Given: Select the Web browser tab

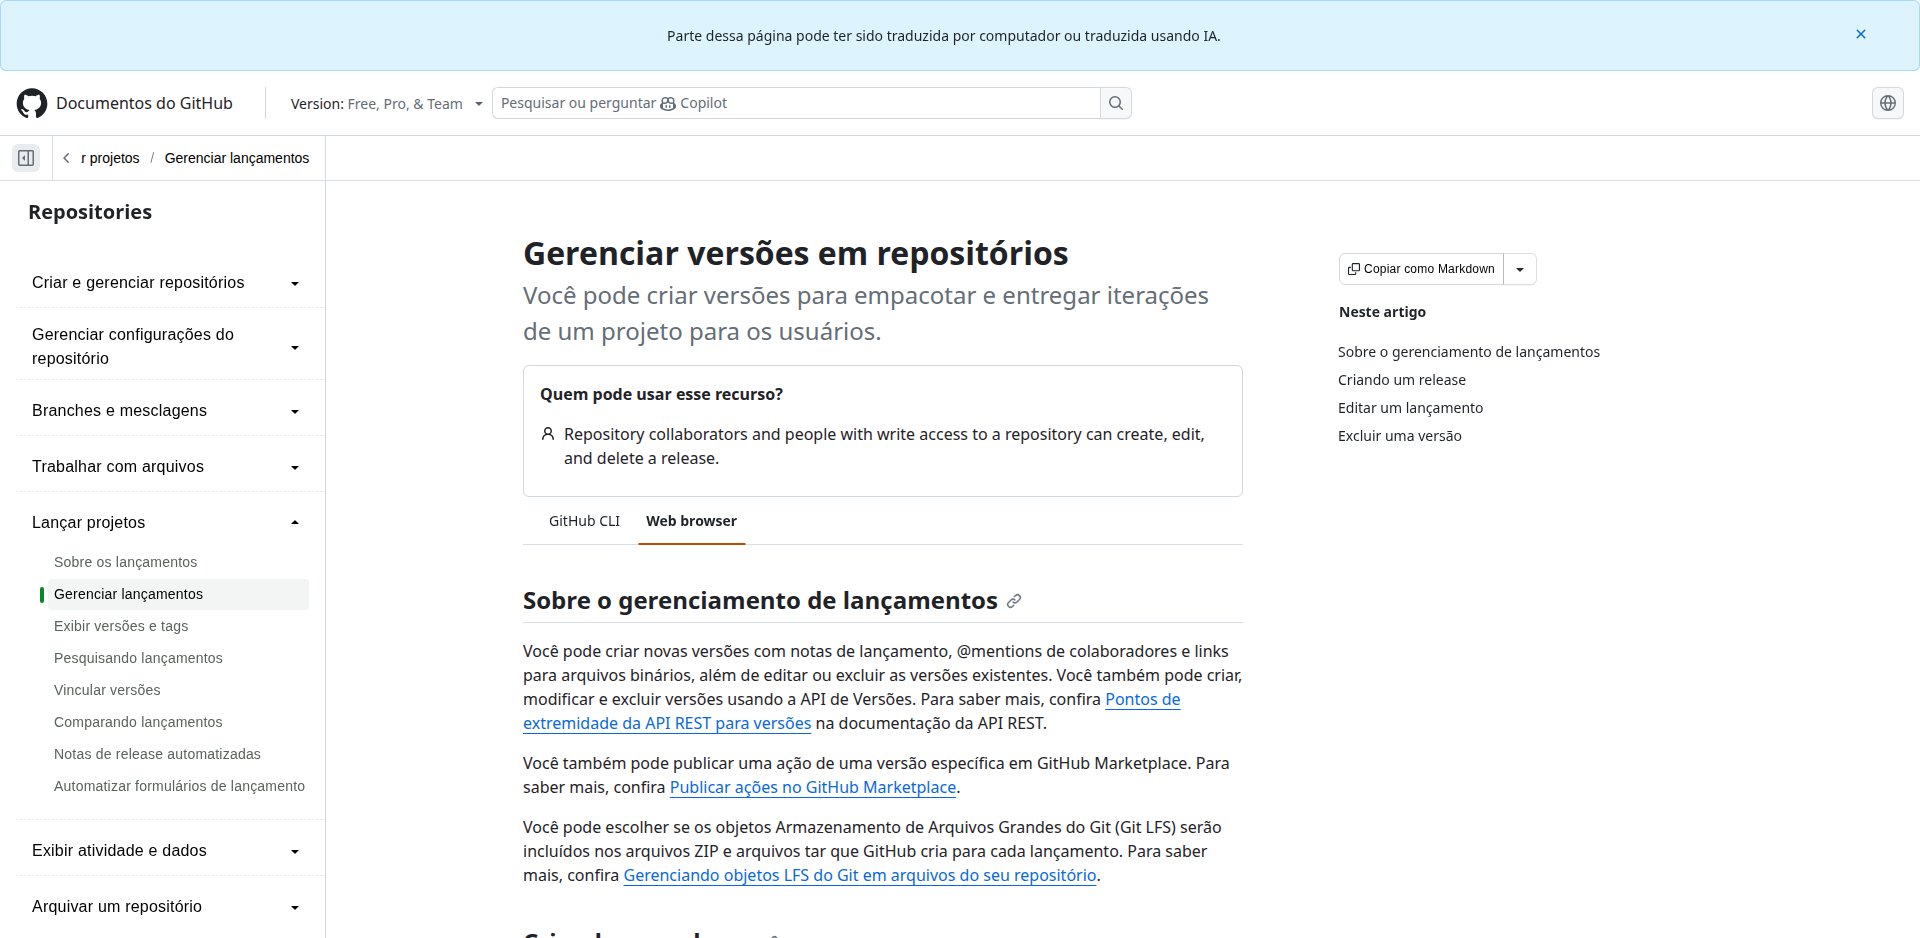Looking at the screenshot, I should pyautogui.click(x=691, y=521).
